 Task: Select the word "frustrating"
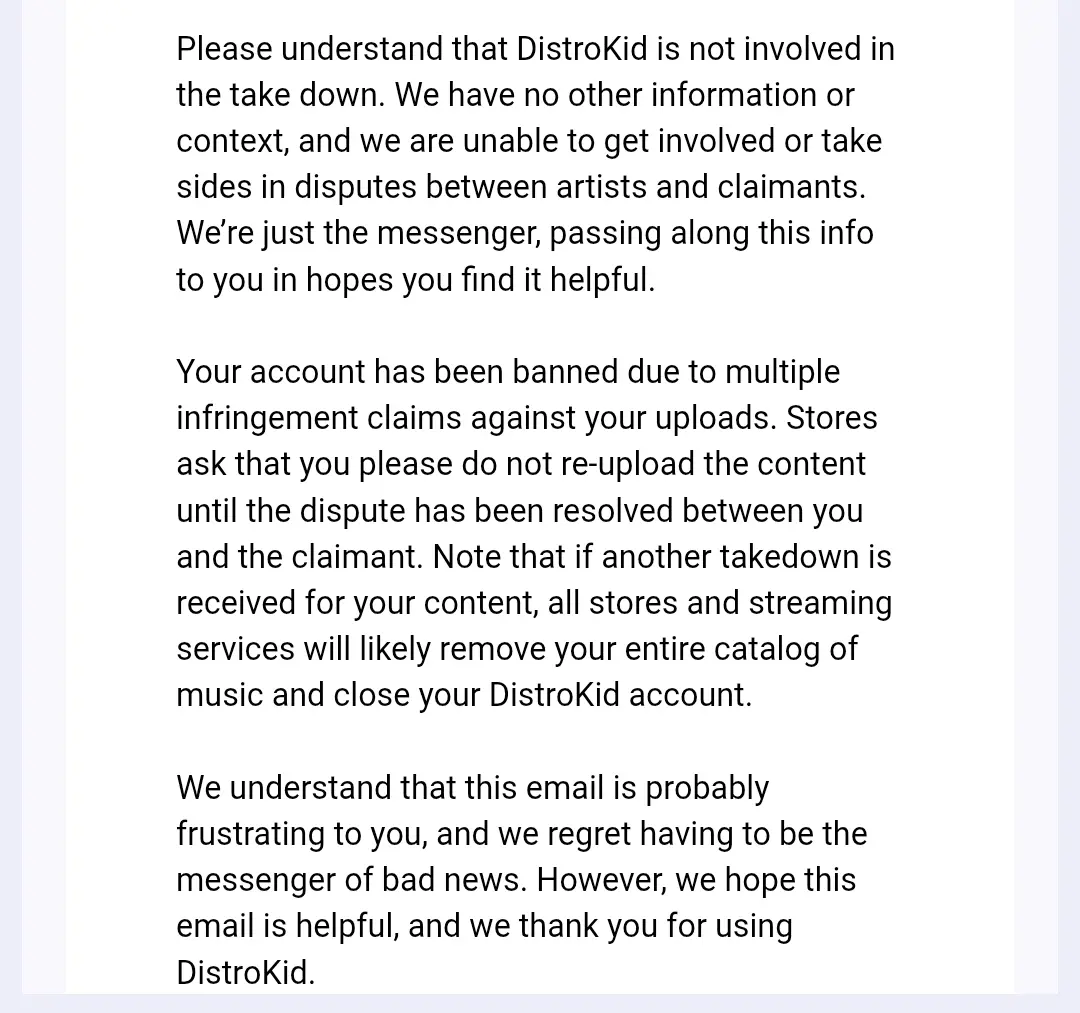(x=251, y=834)
